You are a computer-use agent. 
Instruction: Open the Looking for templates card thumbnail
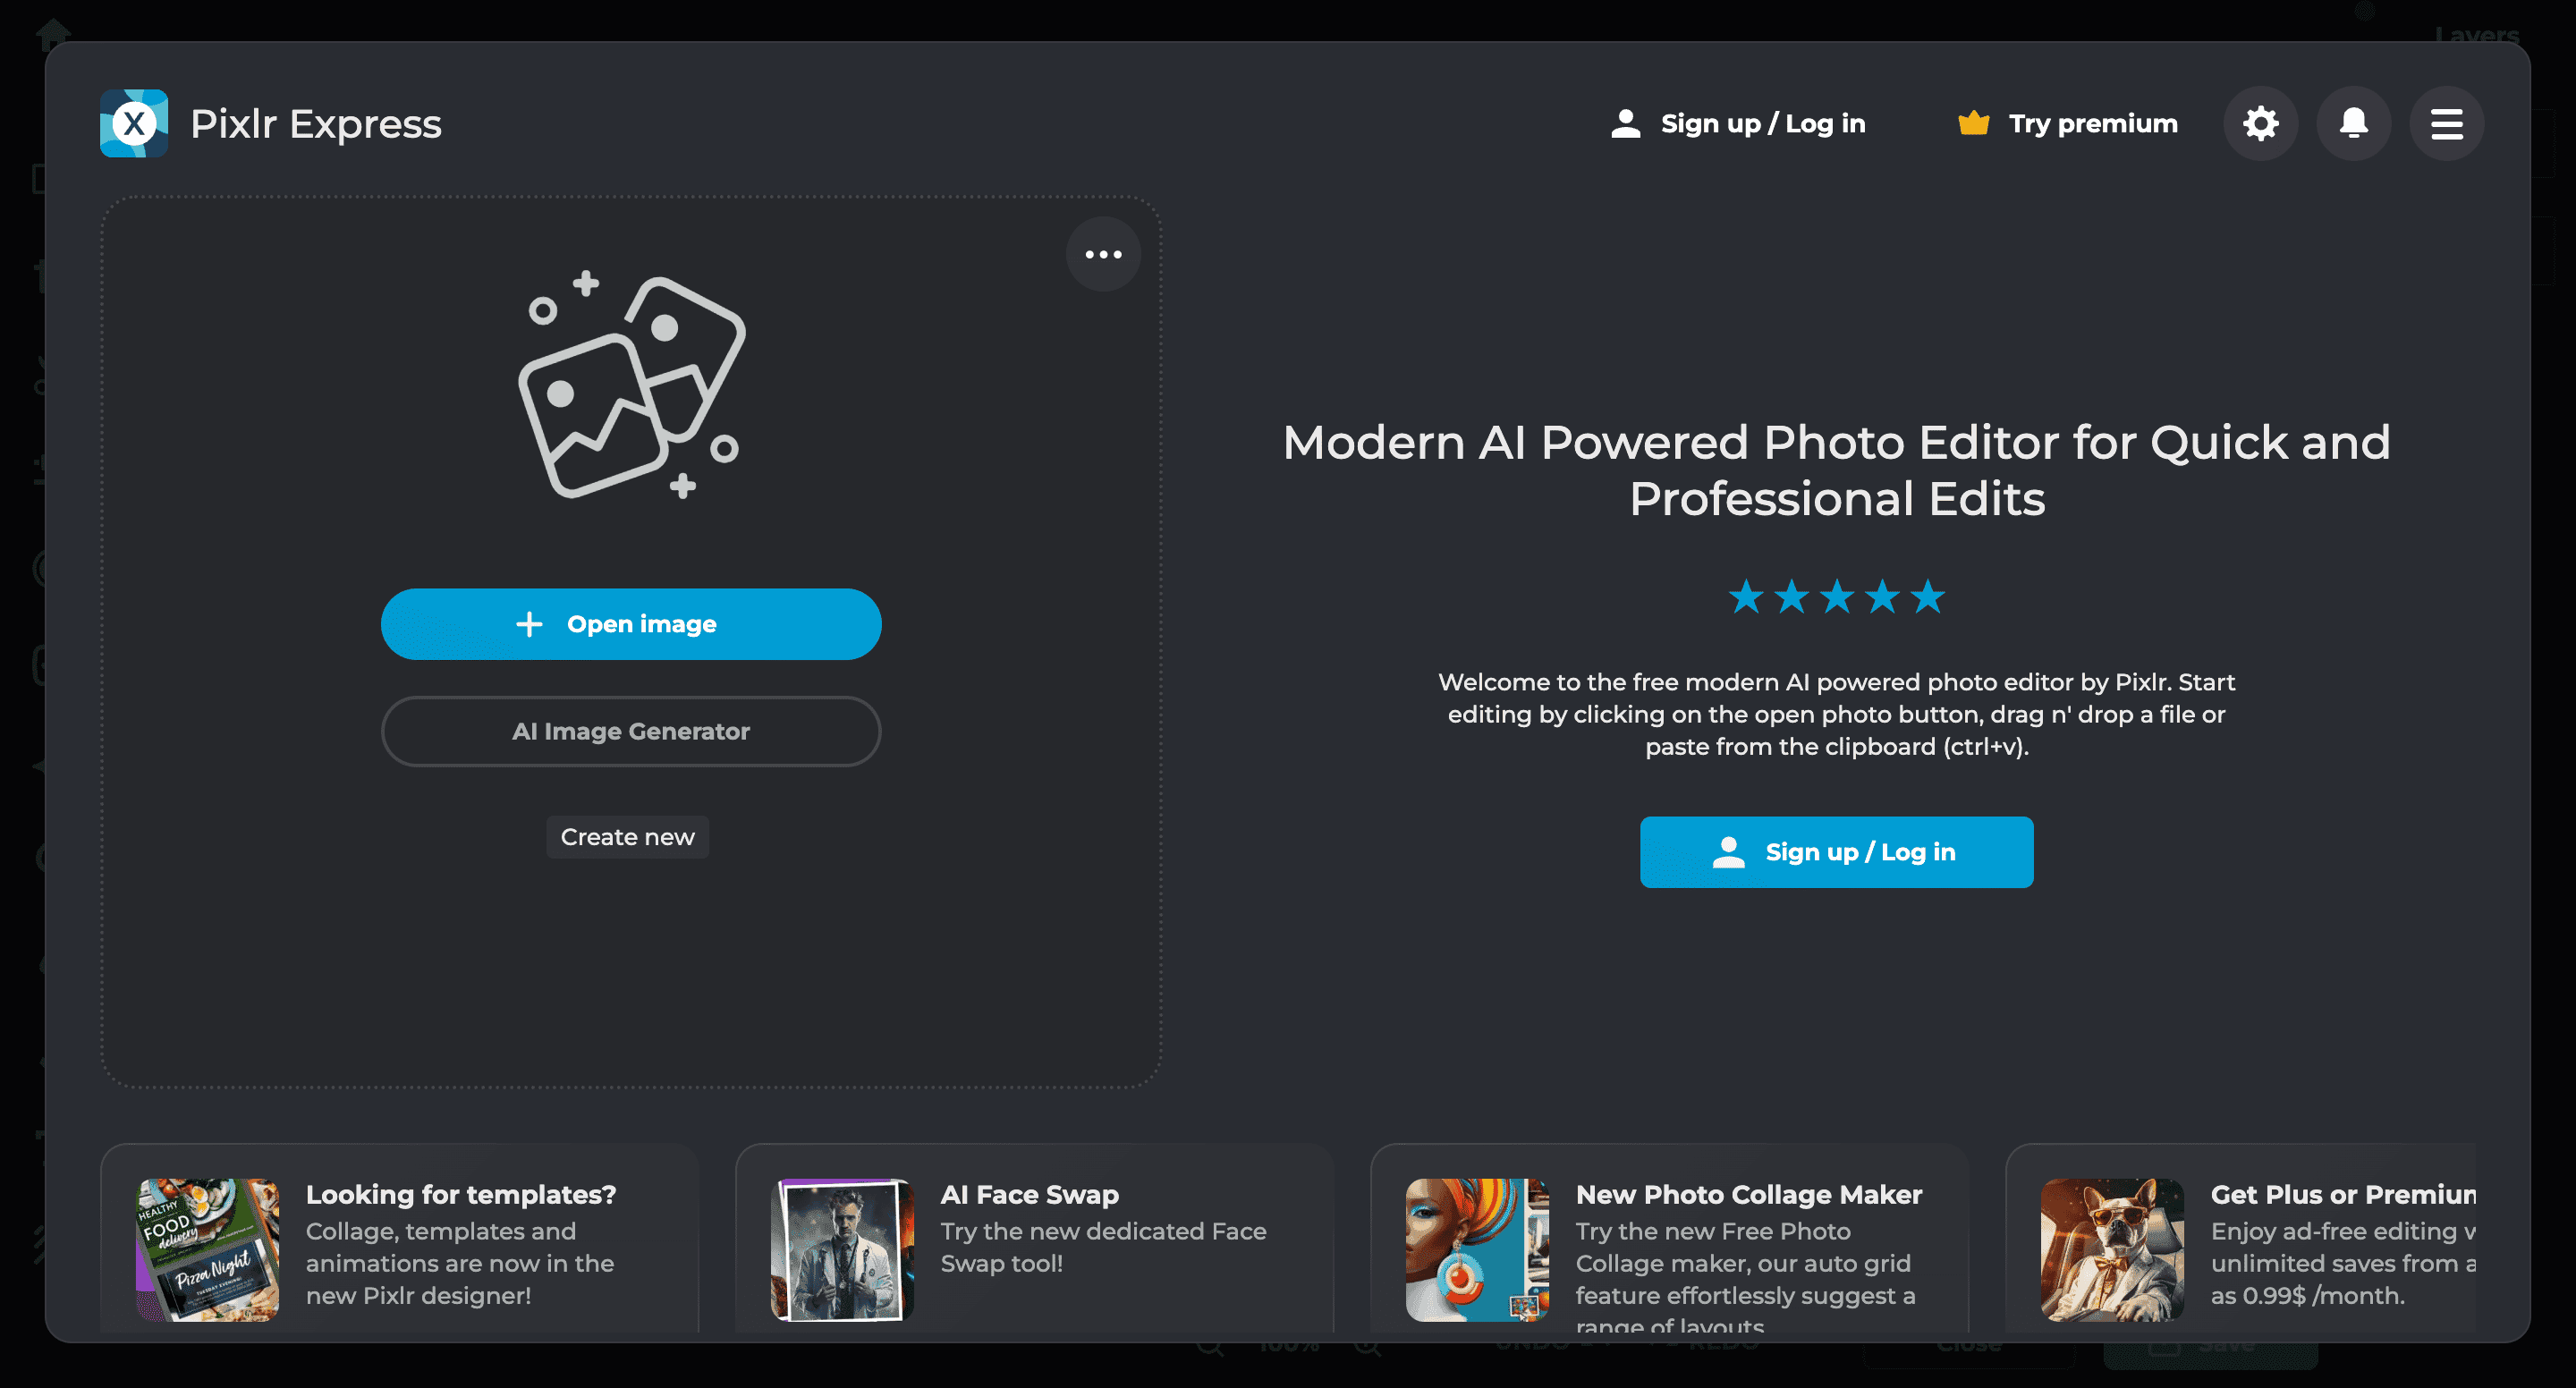[x=207, y=1249]
